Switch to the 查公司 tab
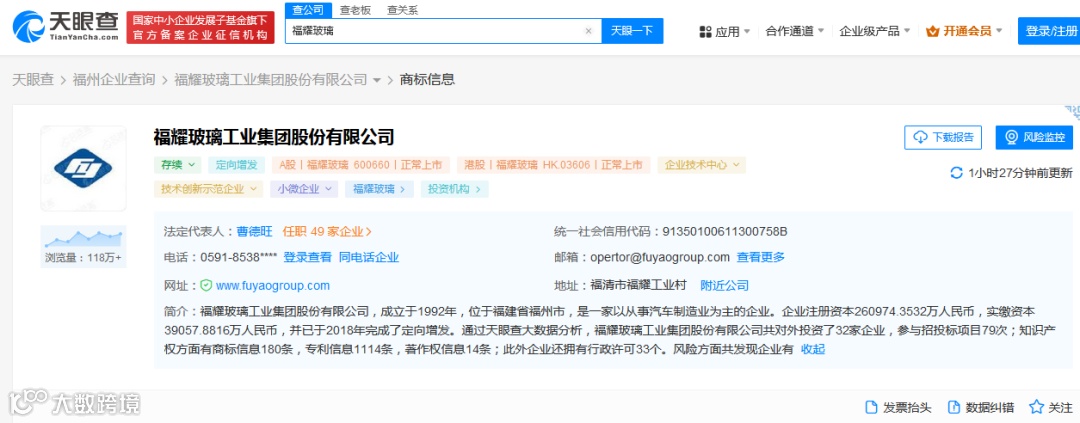Image resolution: width=1080 pixels, height=423 pixels. tap(307, 10)
